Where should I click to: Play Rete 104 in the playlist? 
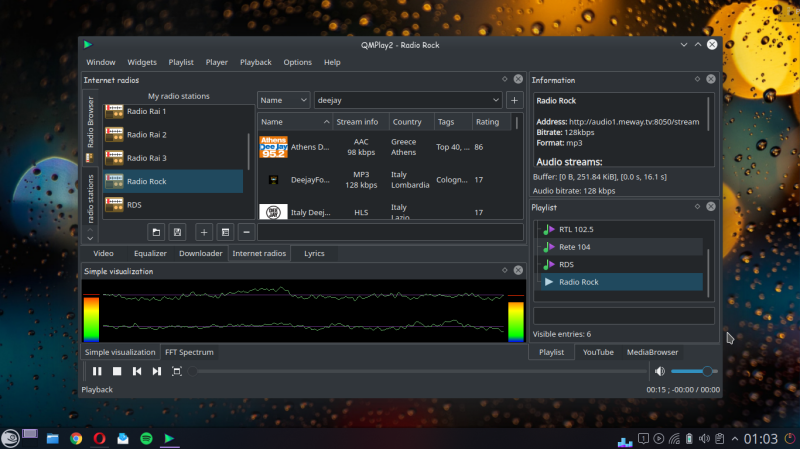pyautogui.click(x=621, y=247)
